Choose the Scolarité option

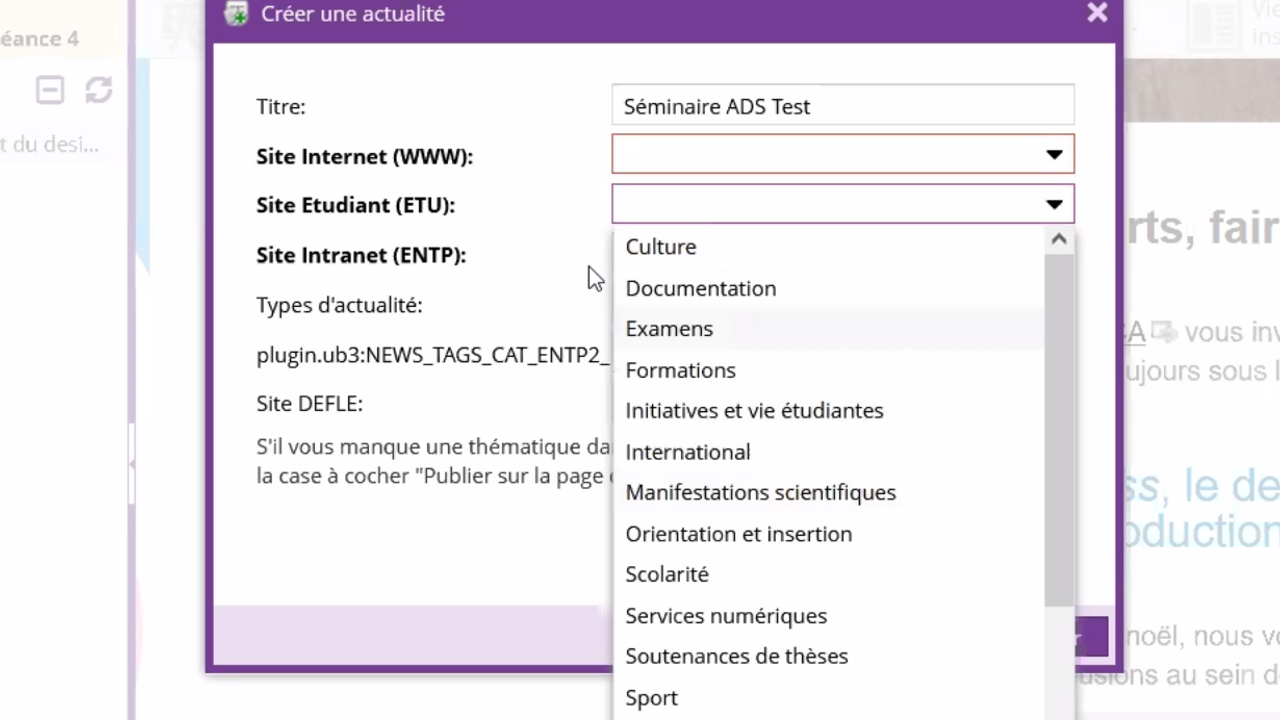tap(666, 575)
